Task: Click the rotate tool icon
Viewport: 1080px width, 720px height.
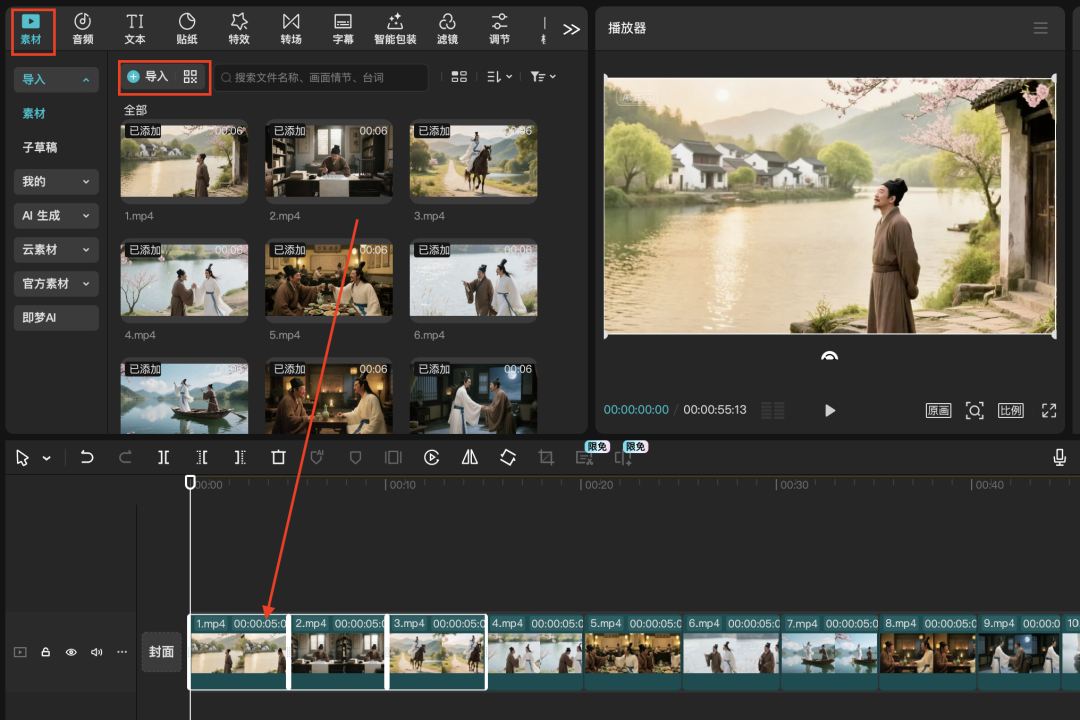Action: tap(508, 457)
